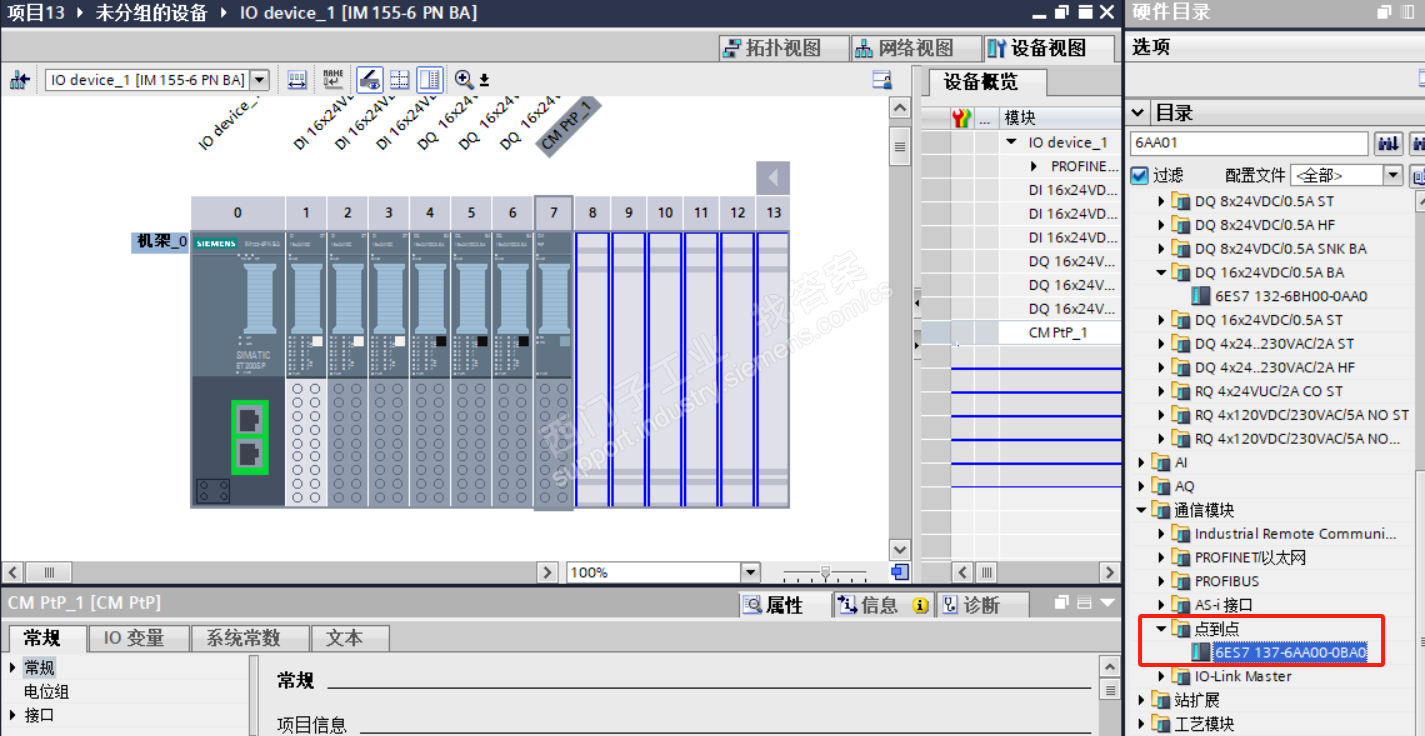Toggle the 过滤 filter checkbox

pos(1139,176)
